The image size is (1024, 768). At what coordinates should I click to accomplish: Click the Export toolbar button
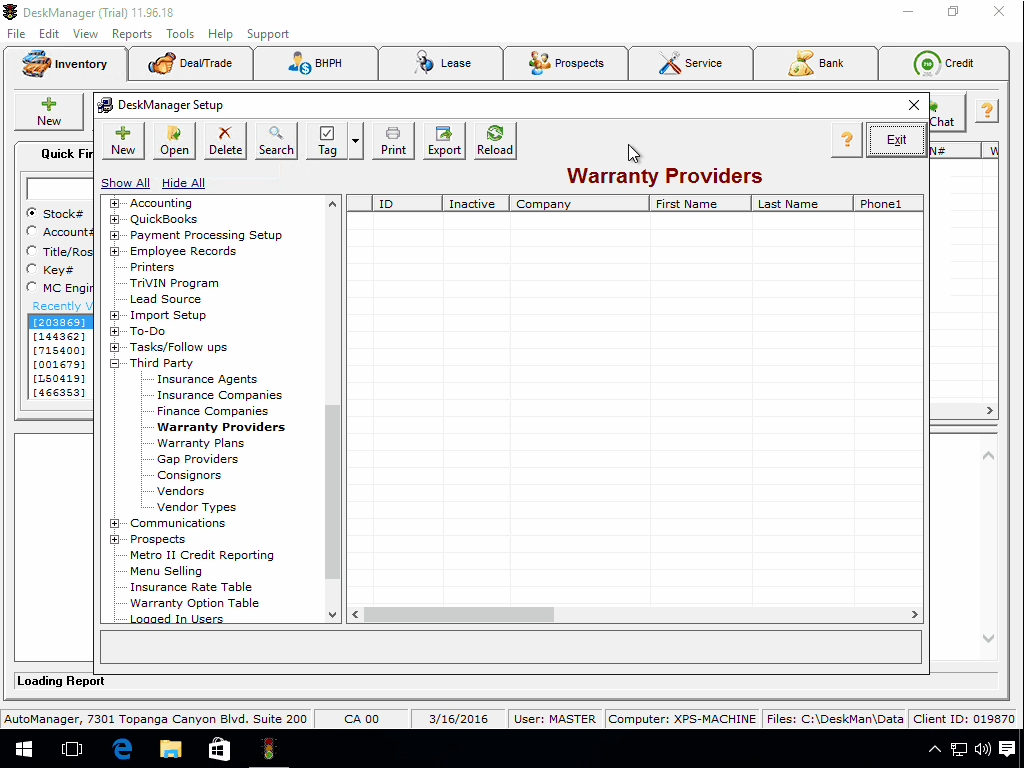point(444,140)
